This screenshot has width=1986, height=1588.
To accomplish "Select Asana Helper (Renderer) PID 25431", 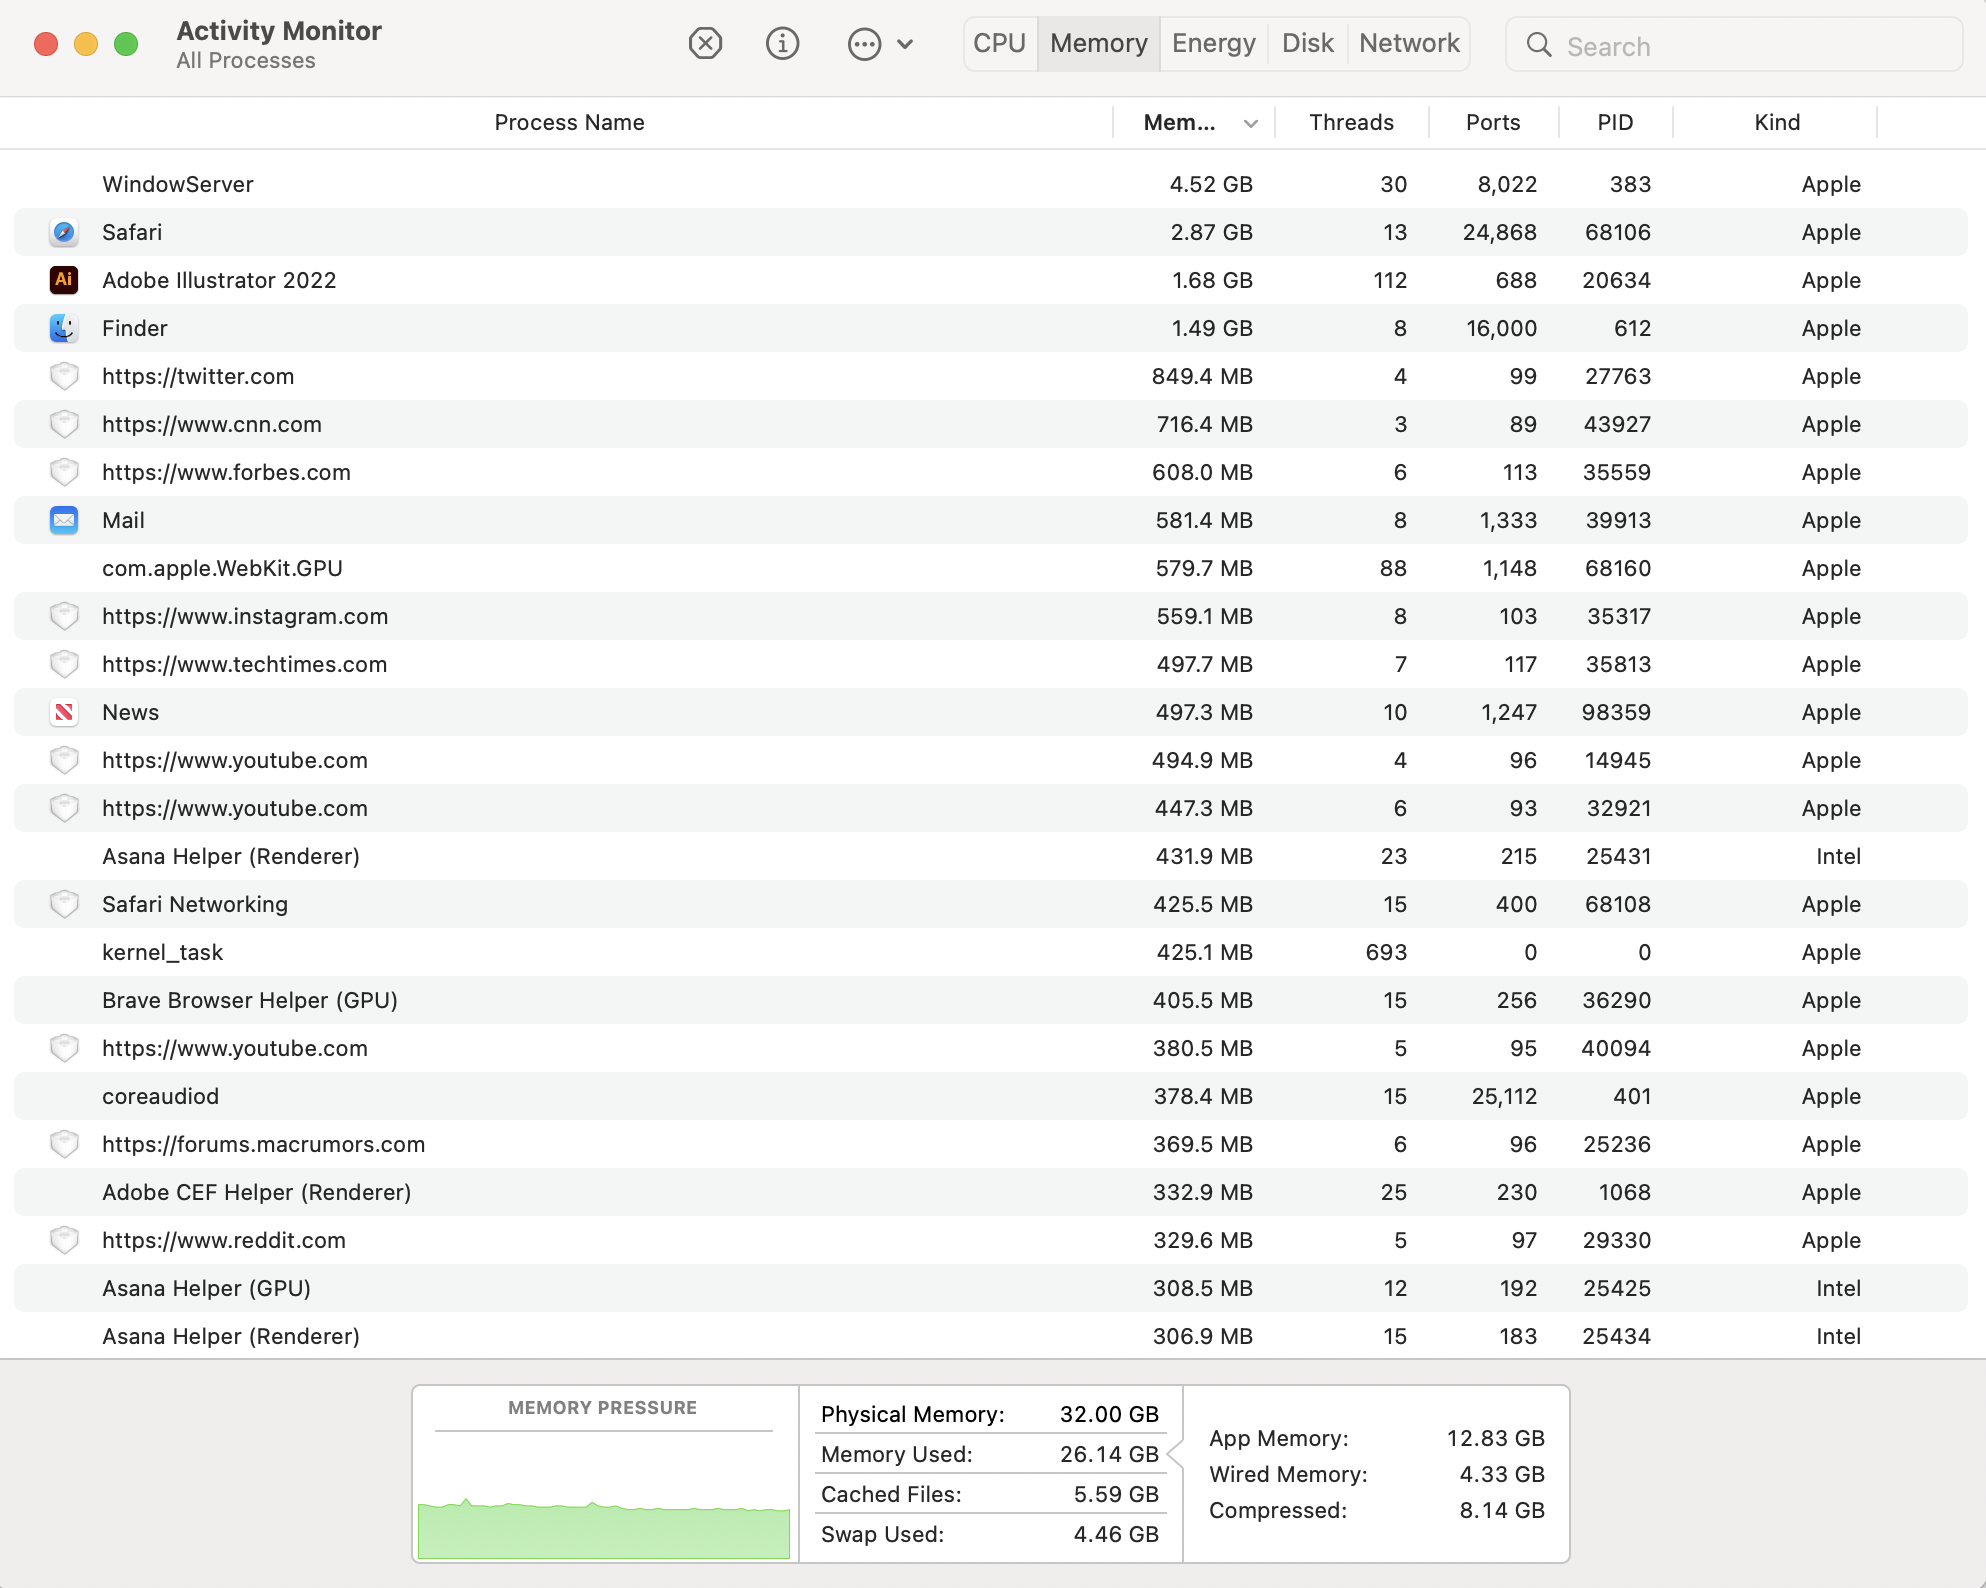I will point(991,856).
